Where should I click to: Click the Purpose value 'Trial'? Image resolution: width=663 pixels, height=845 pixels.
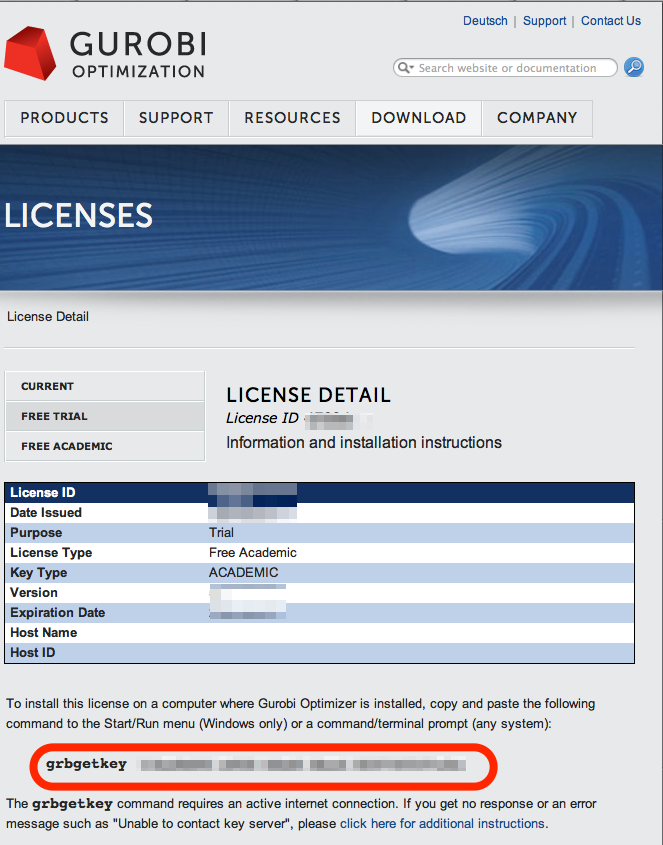[x=221, y=532]
